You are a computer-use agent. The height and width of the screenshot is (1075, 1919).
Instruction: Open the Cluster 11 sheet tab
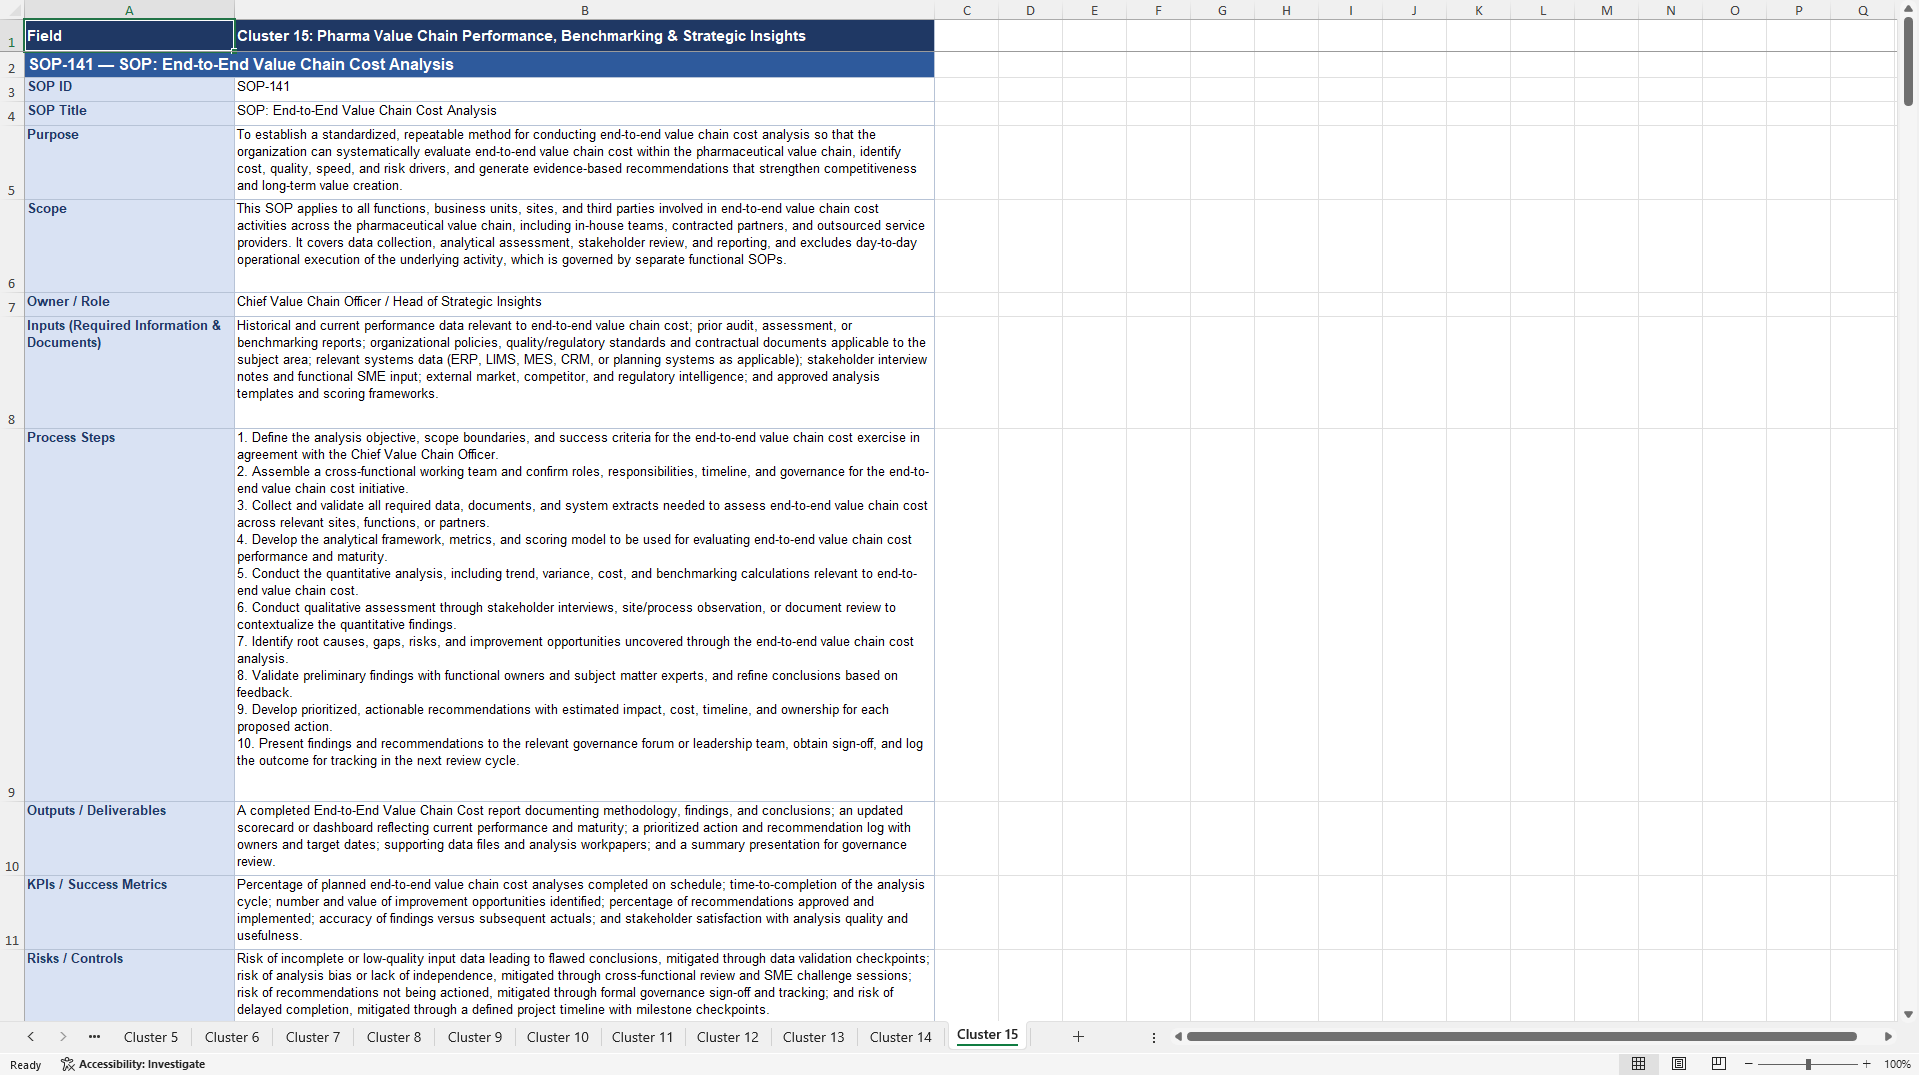click(643, 1037)
